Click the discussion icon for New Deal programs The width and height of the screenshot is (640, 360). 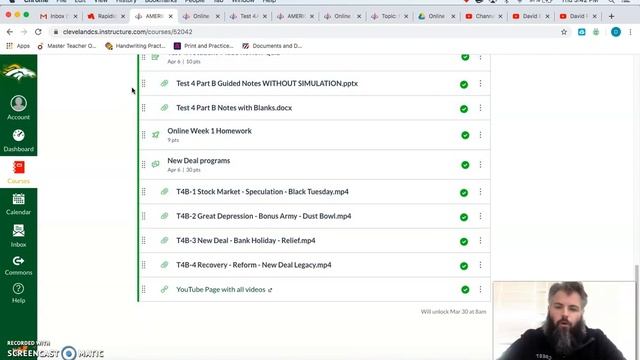[x=156, y=164]
